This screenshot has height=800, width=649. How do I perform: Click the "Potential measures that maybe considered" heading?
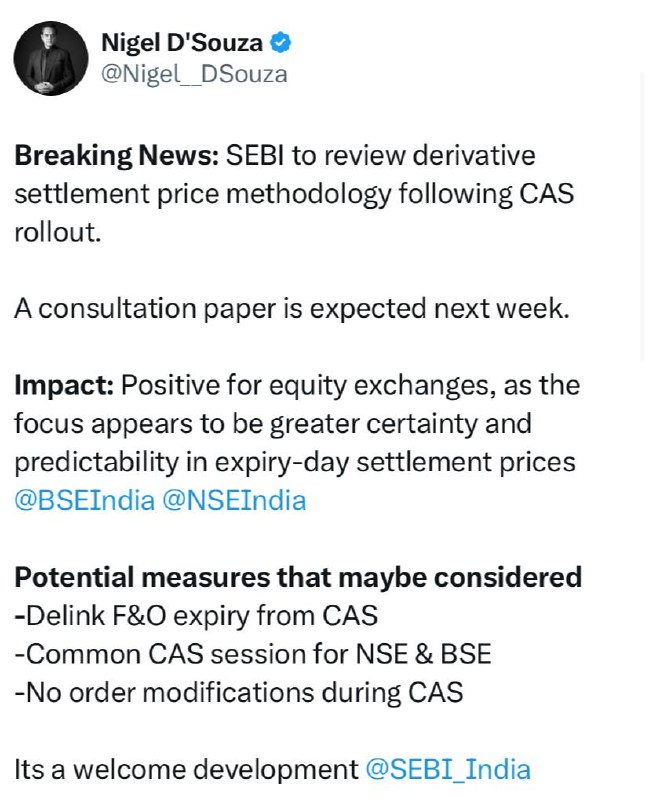(298, 578)
